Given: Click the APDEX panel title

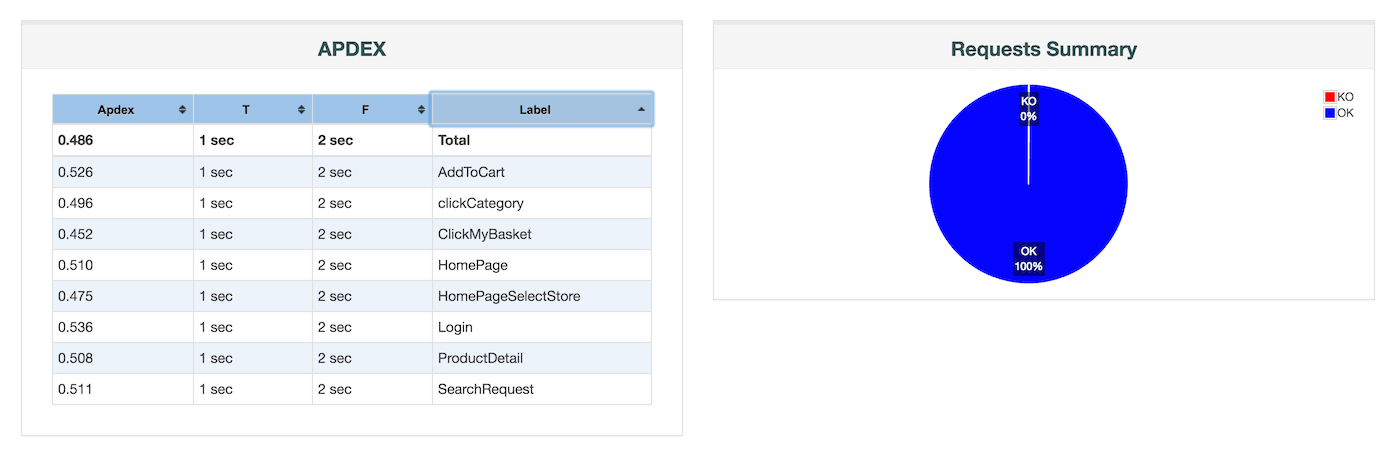Looking at the screenshot, I should click(x=352, y=49).
